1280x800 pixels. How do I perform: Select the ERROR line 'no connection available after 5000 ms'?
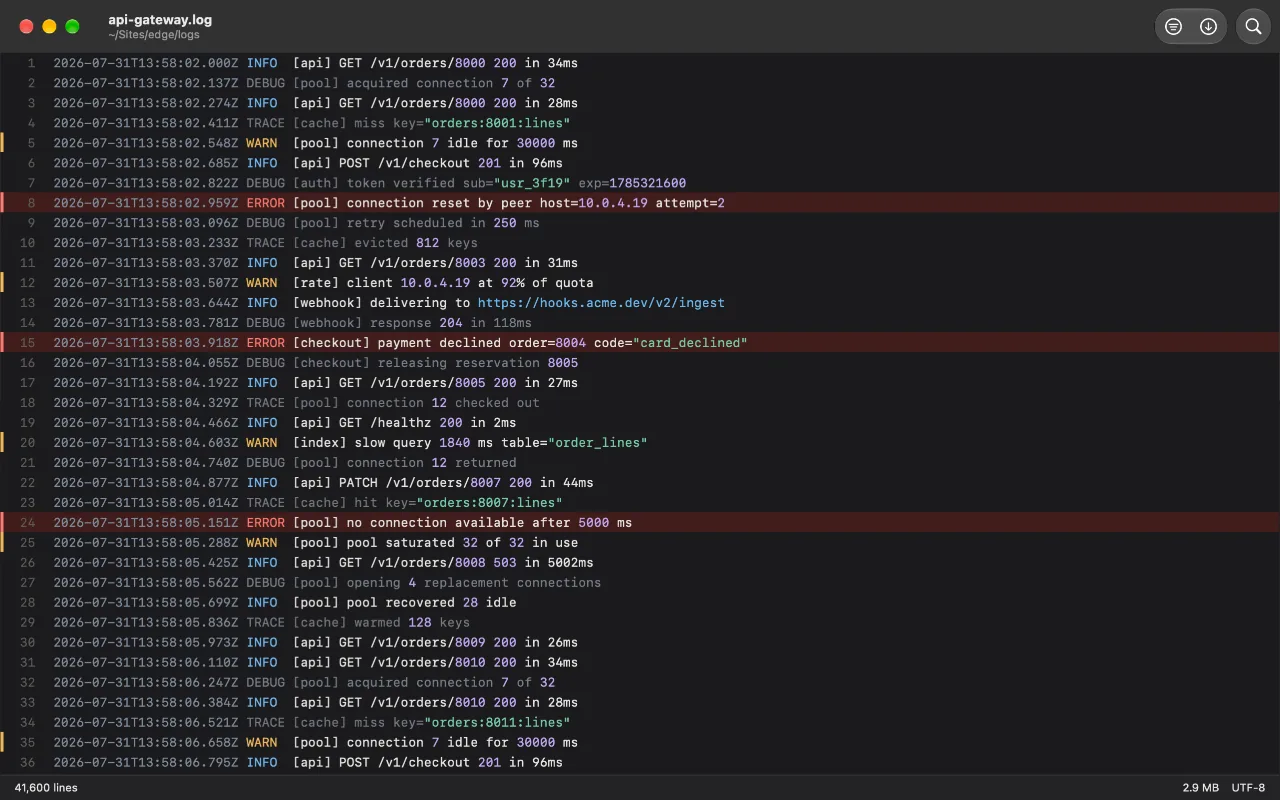[640, 523]
